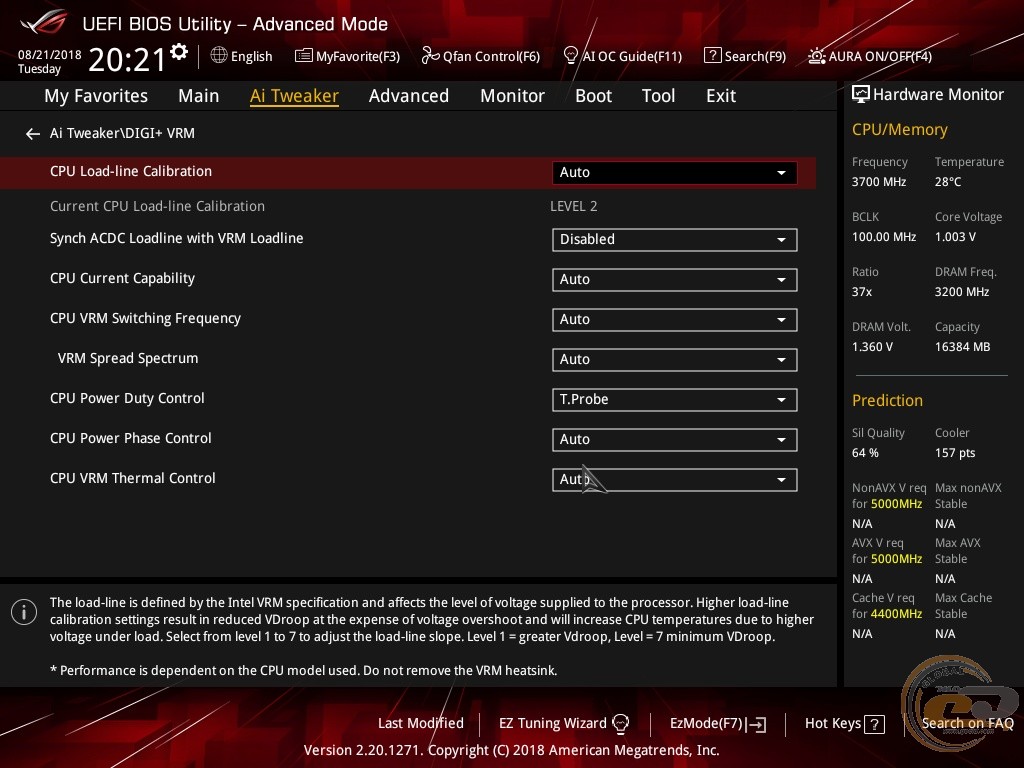Switch to EzMode(F7)
Screen dimensions: 1024x768
click(717, 723)
